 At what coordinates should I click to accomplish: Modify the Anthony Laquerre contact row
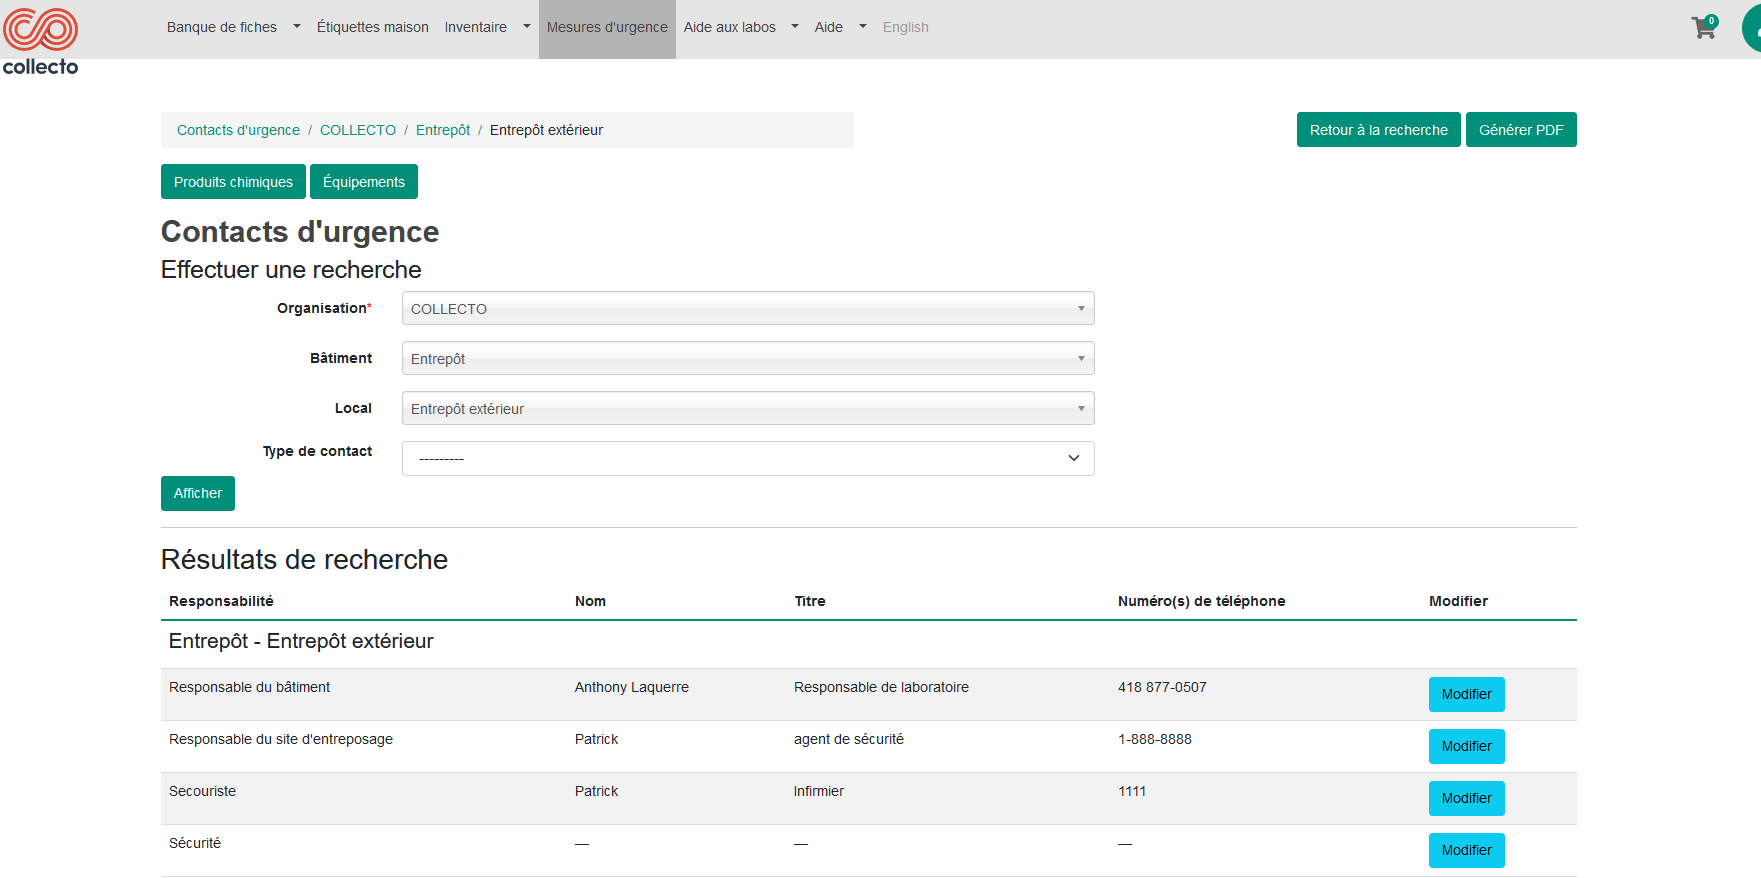pyautogui.click(x=1466, y=694)
